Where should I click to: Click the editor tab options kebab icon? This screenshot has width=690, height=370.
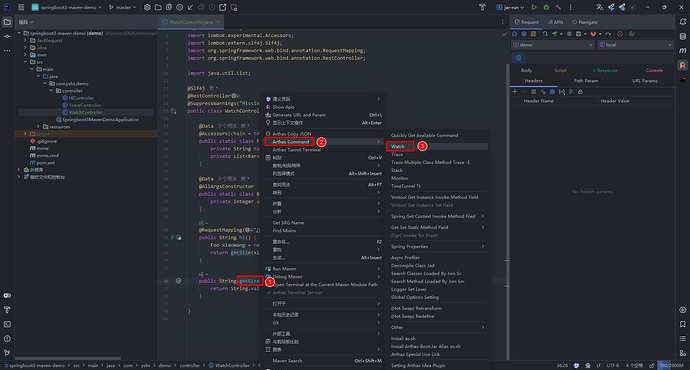click(x=503, y=22)
